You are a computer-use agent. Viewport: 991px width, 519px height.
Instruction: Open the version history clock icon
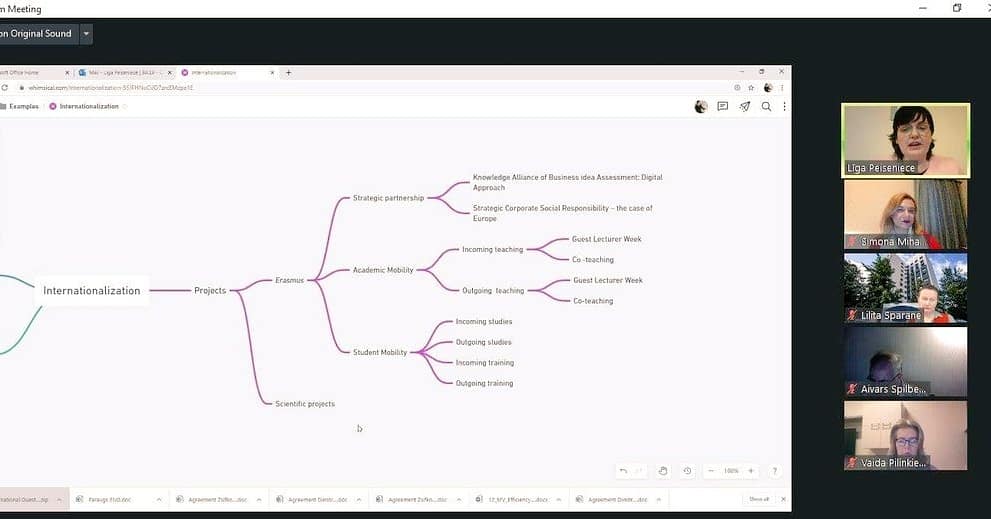click(x=687, y=471)
